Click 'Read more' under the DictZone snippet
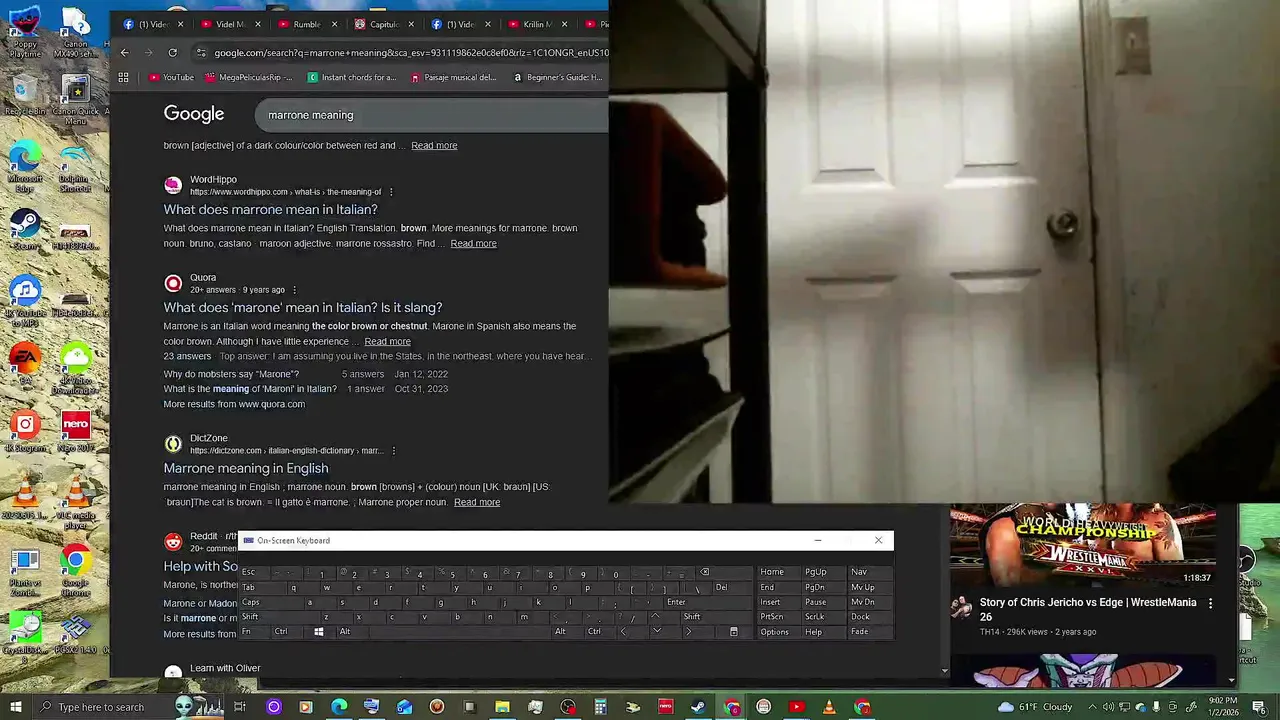The height and width of the screenshot is (720, 1280). (x=477, y=502)
